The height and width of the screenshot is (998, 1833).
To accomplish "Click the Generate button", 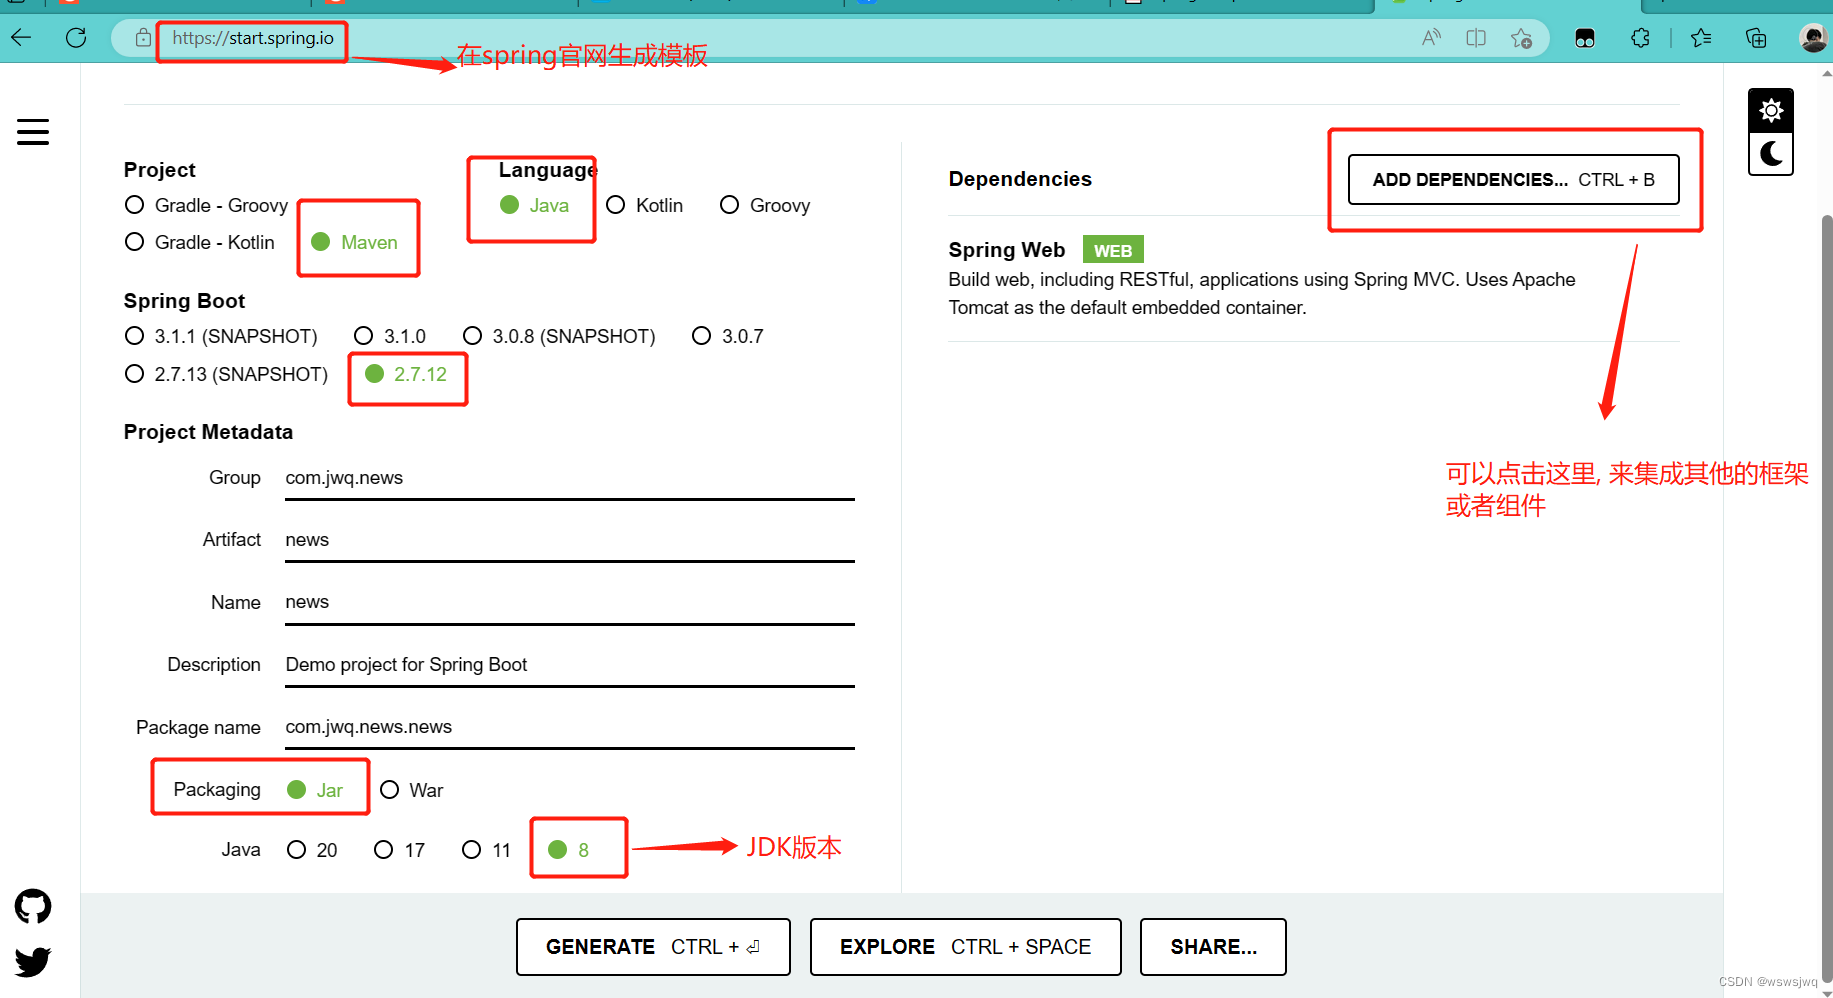I will [x=653, y=947].
